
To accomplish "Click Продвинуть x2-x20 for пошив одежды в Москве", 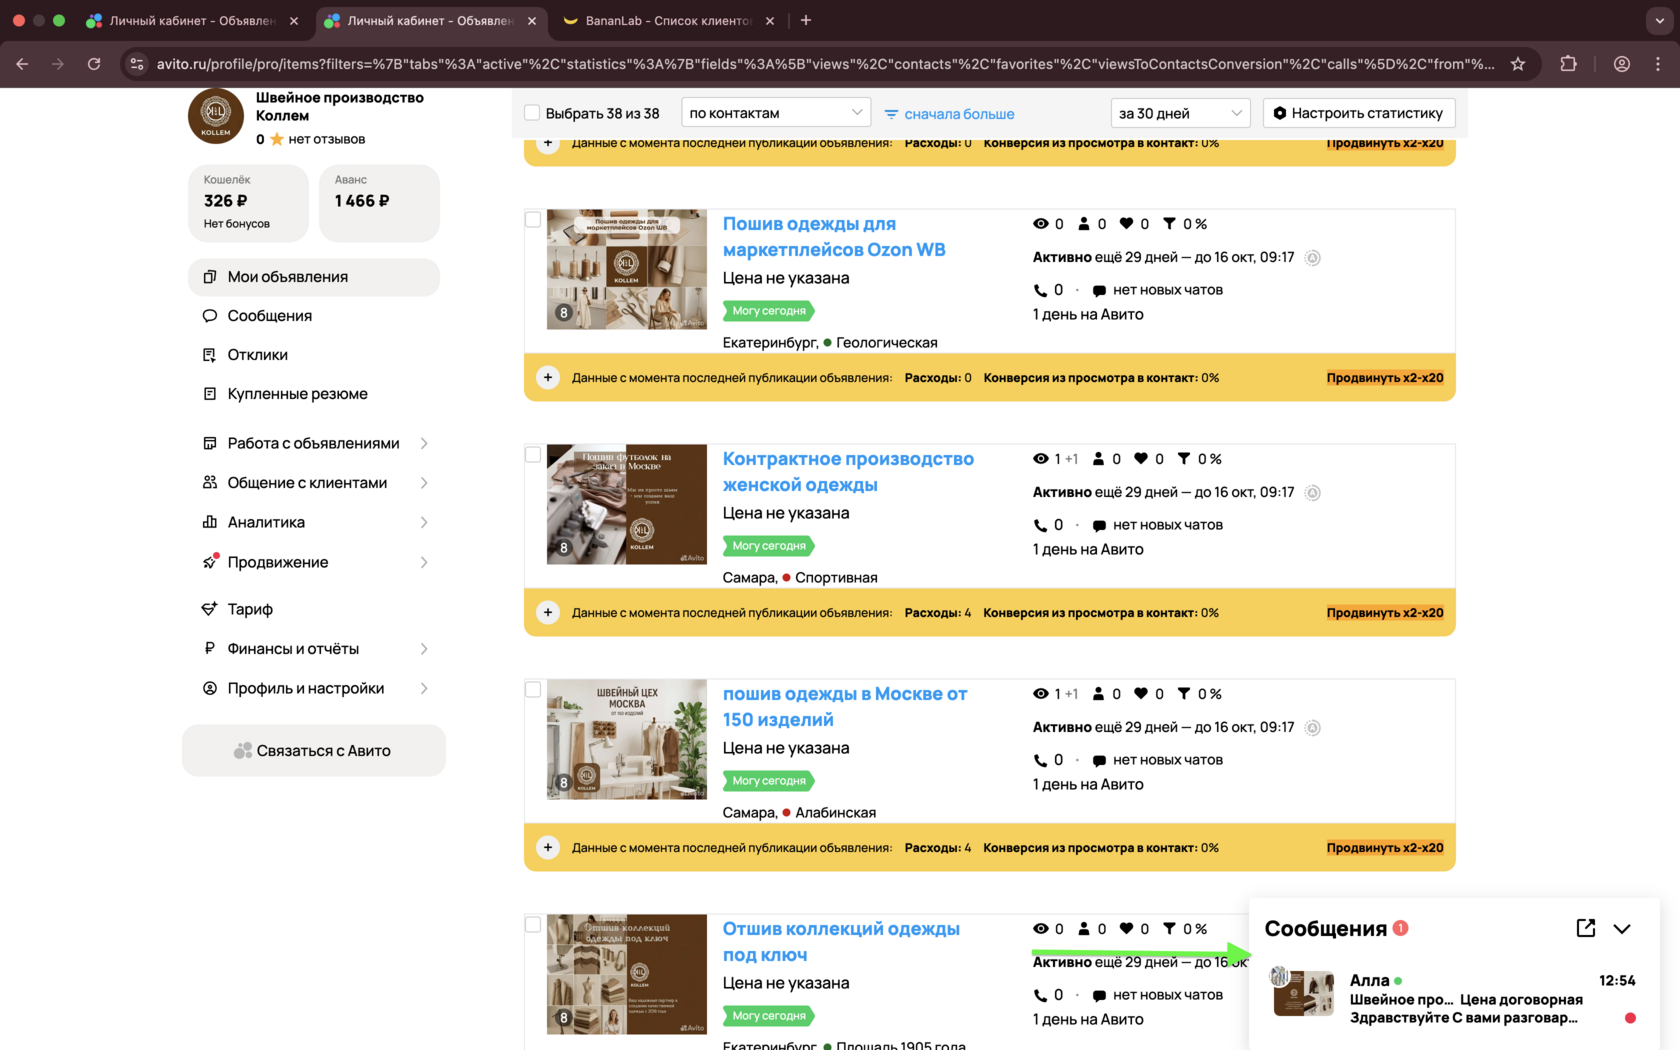I will tap(1385, 848).
